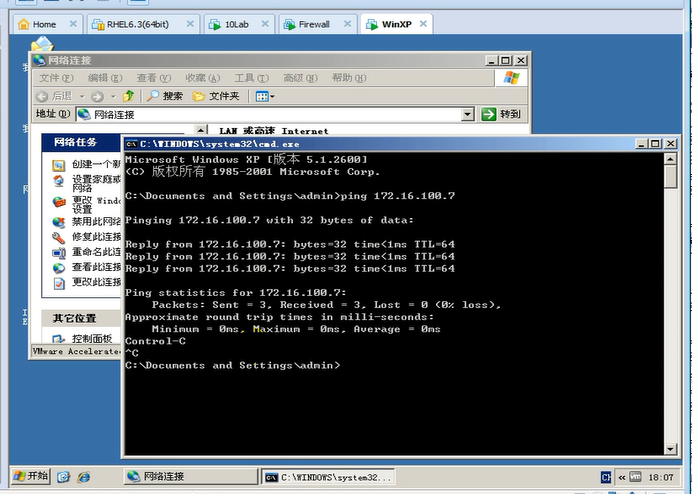Open the 编辑(E) menu
Viewport: 692px width, 494px height.
pyautogui.click(x=105, y=78)
